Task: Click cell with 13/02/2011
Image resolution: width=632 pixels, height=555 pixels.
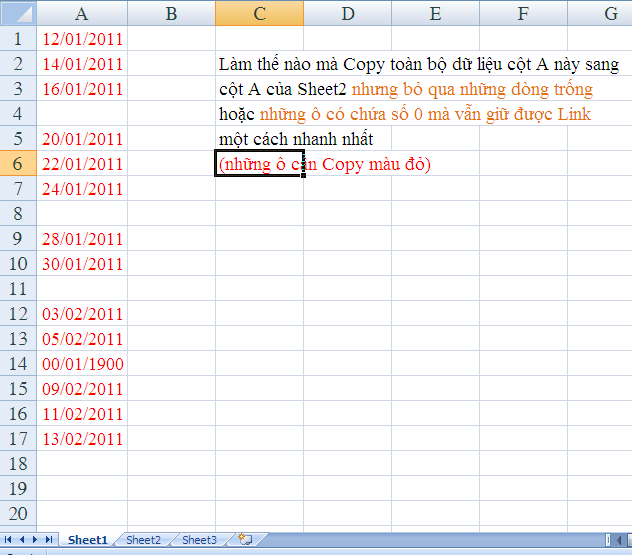Action: [x=82, y=439]
